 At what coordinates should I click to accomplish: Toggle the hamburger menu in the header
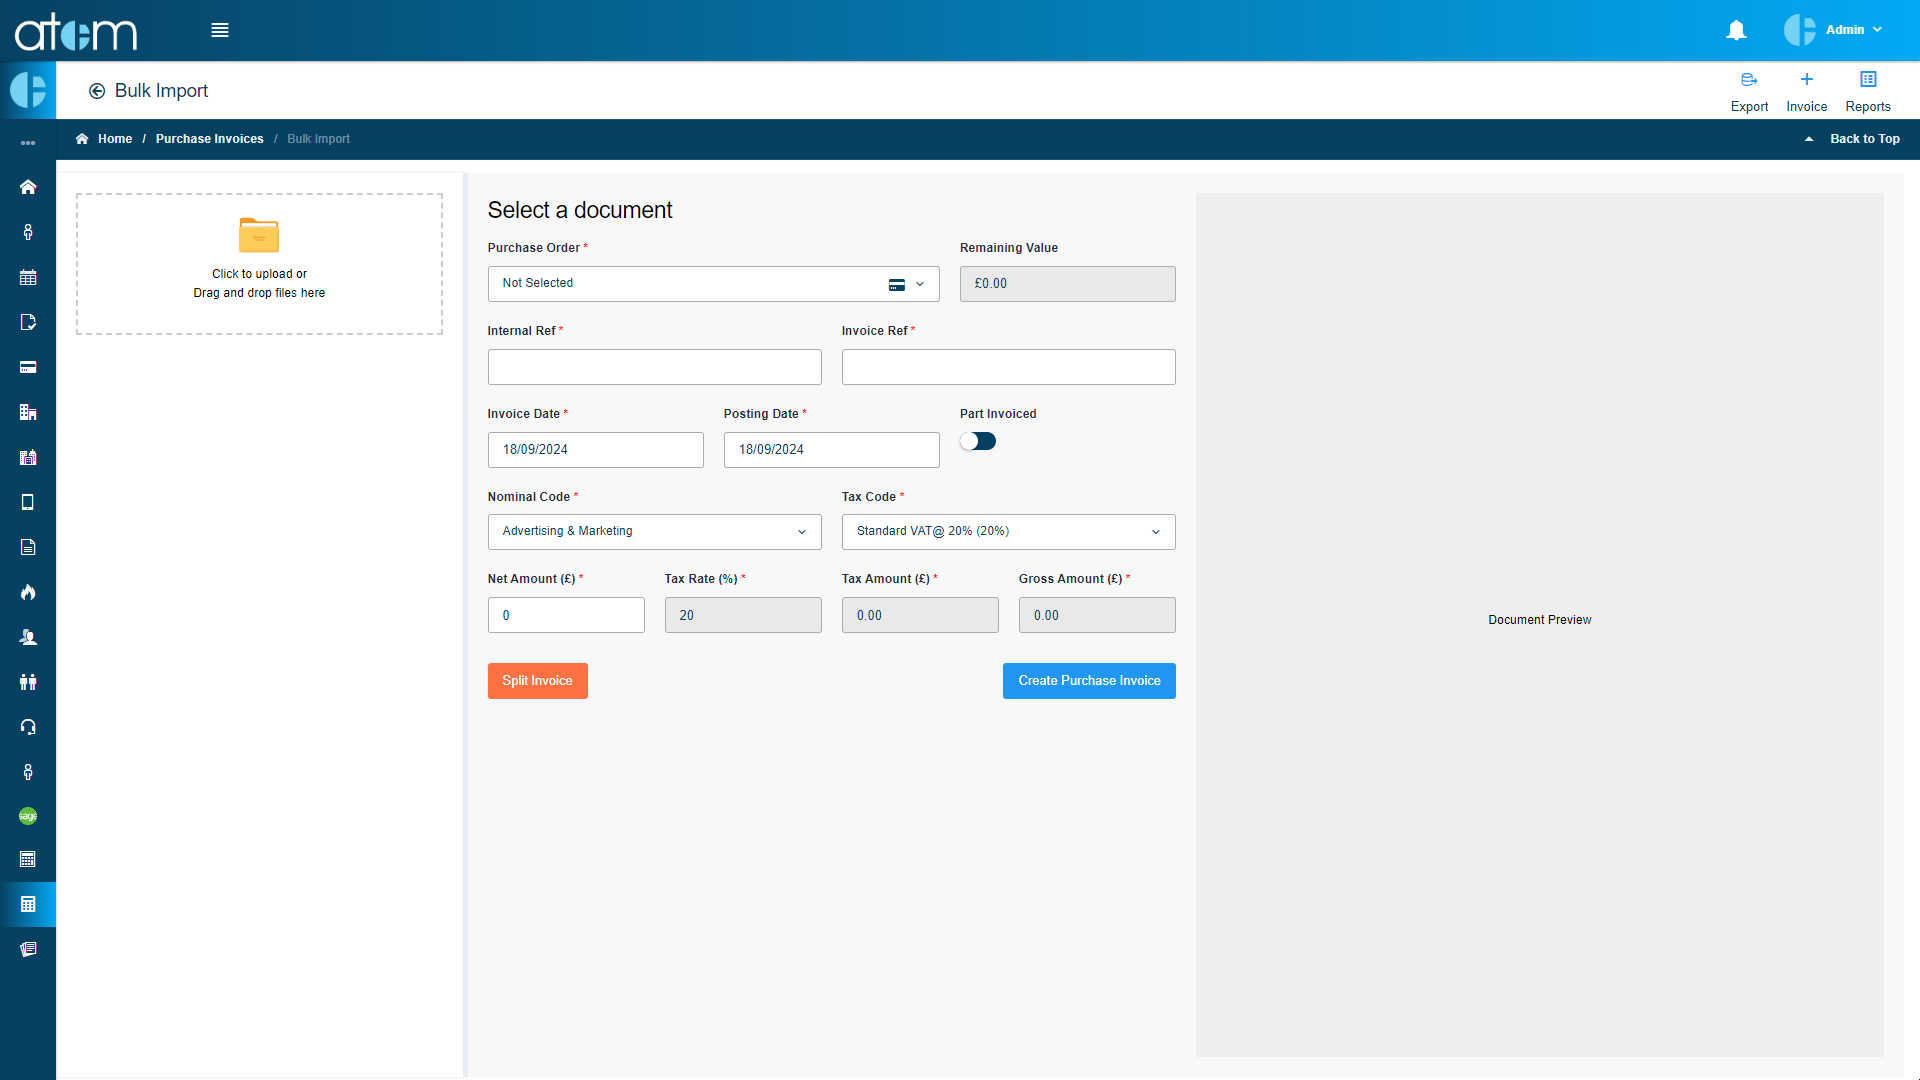[x=220, y=30]
